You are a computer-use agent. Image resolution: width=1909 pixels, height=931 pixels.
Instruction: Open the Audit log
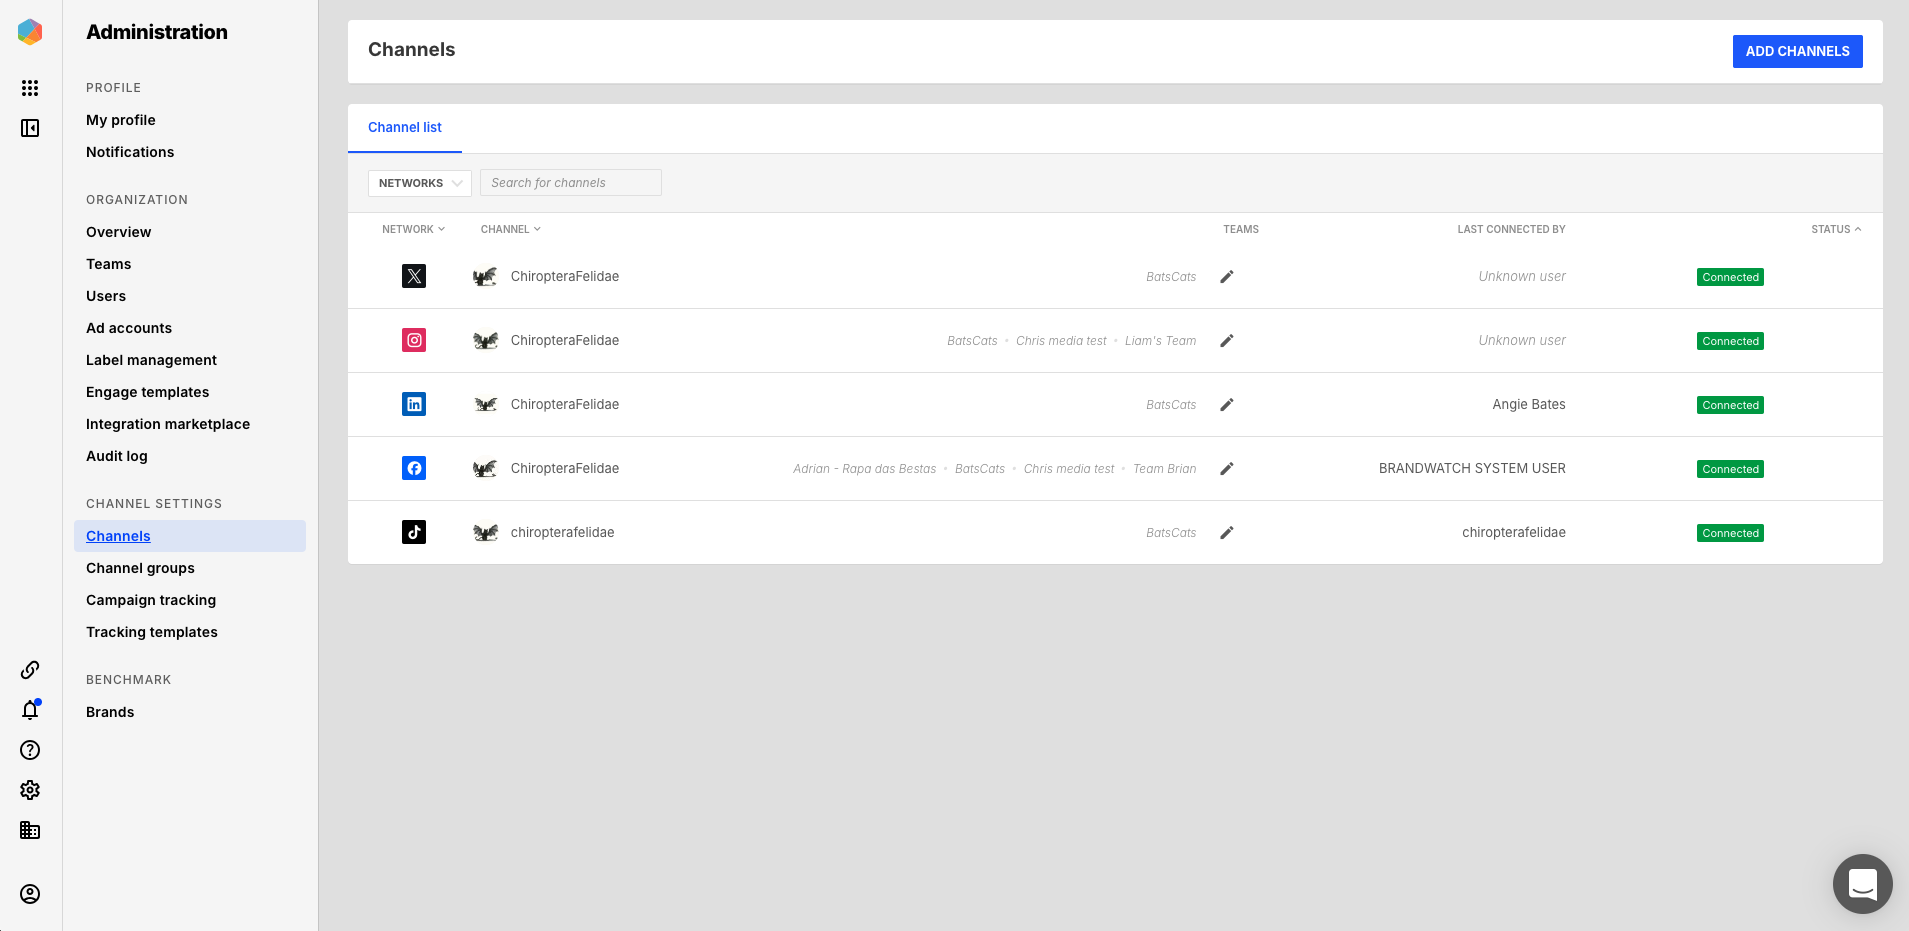point(117,456)
